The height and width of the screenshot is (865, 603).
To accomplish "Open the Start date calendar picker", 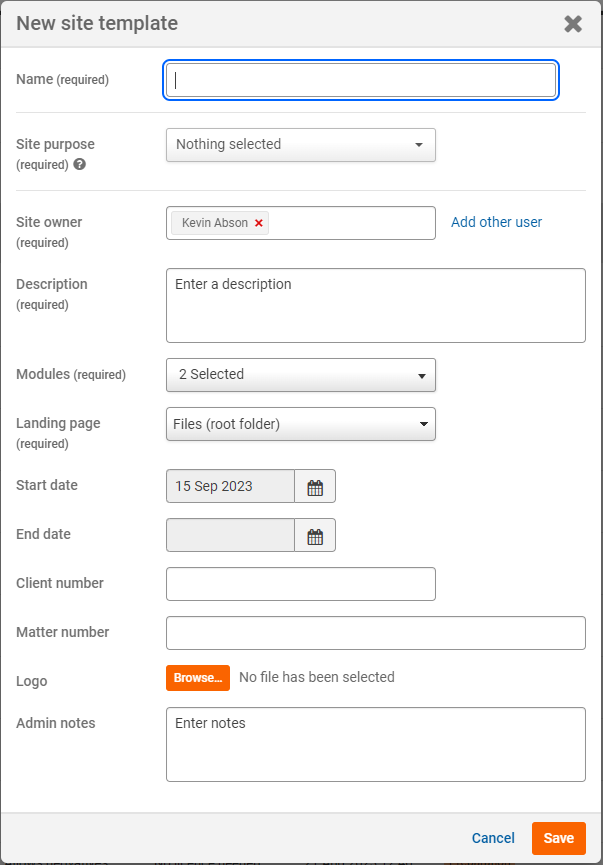I will click(315, 486).
